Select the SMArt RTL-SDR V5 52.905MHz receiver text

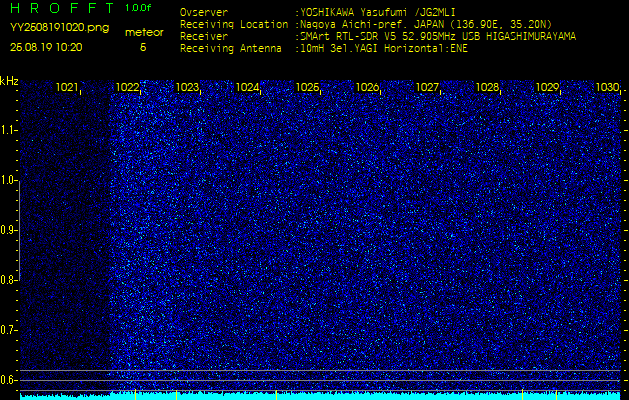click(x=438, y=37)
